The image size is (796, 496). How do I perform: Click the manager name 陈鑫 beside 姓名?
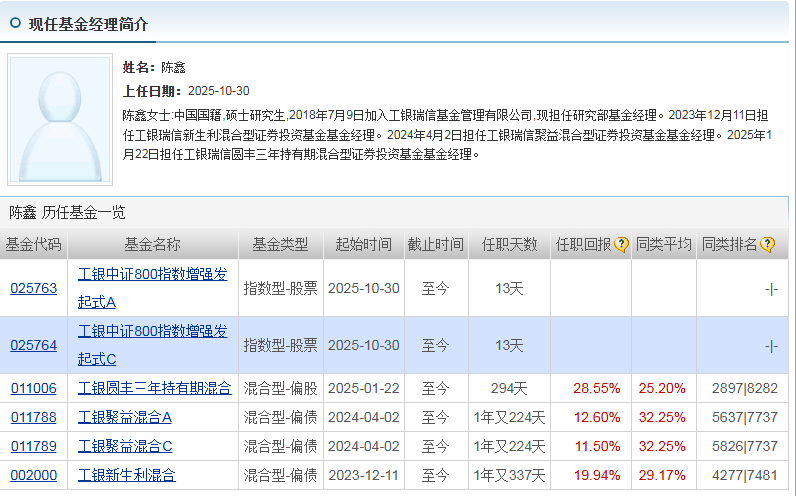[x=173, y=68]
